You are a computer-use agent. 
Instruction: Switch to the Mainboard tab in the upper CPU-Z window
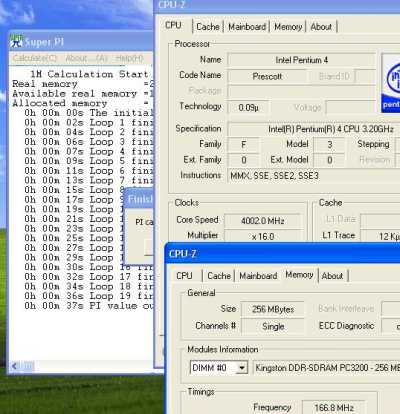tap(247, 27)
